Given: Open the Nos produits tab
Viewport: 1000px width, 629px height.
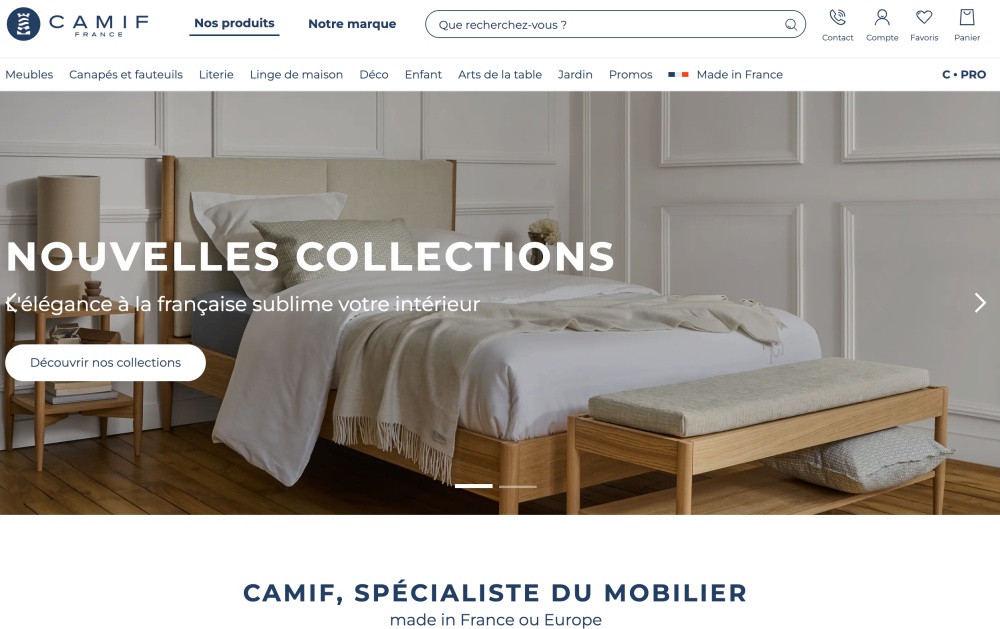Looking at the screenshot, I should [234, 24].
